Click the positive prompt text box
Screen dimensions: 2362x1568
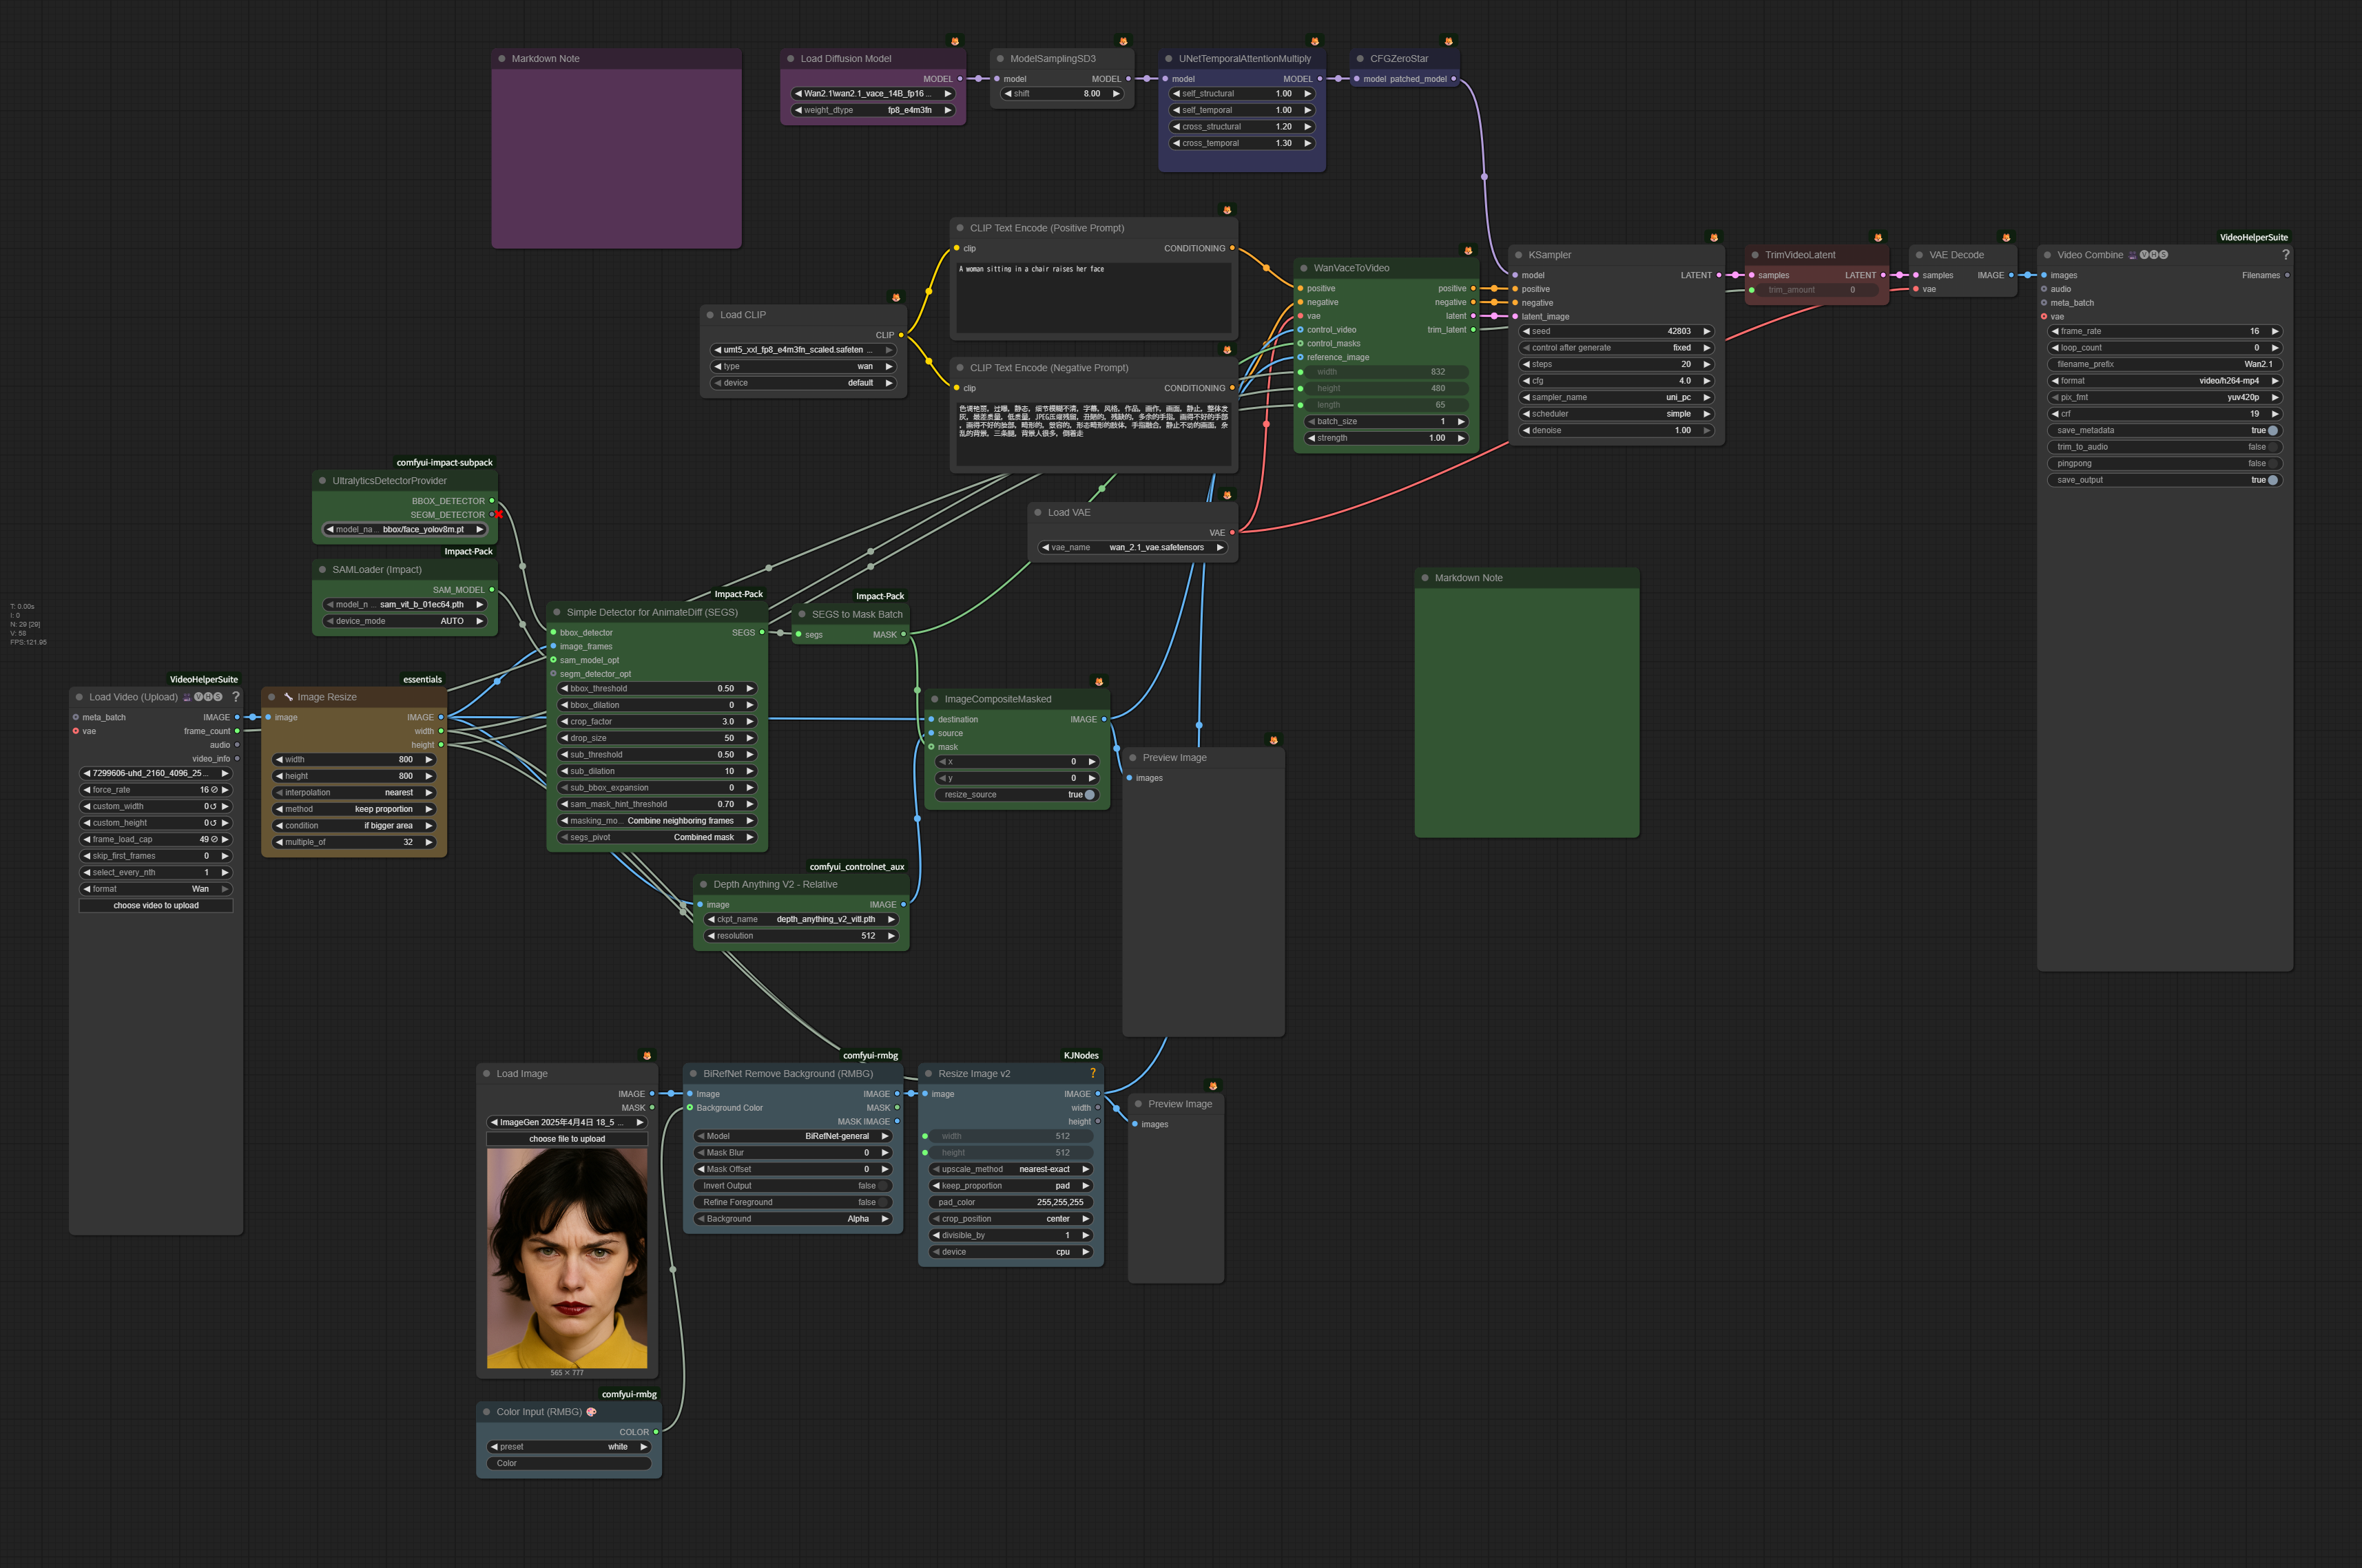(x=1093, y=298)
